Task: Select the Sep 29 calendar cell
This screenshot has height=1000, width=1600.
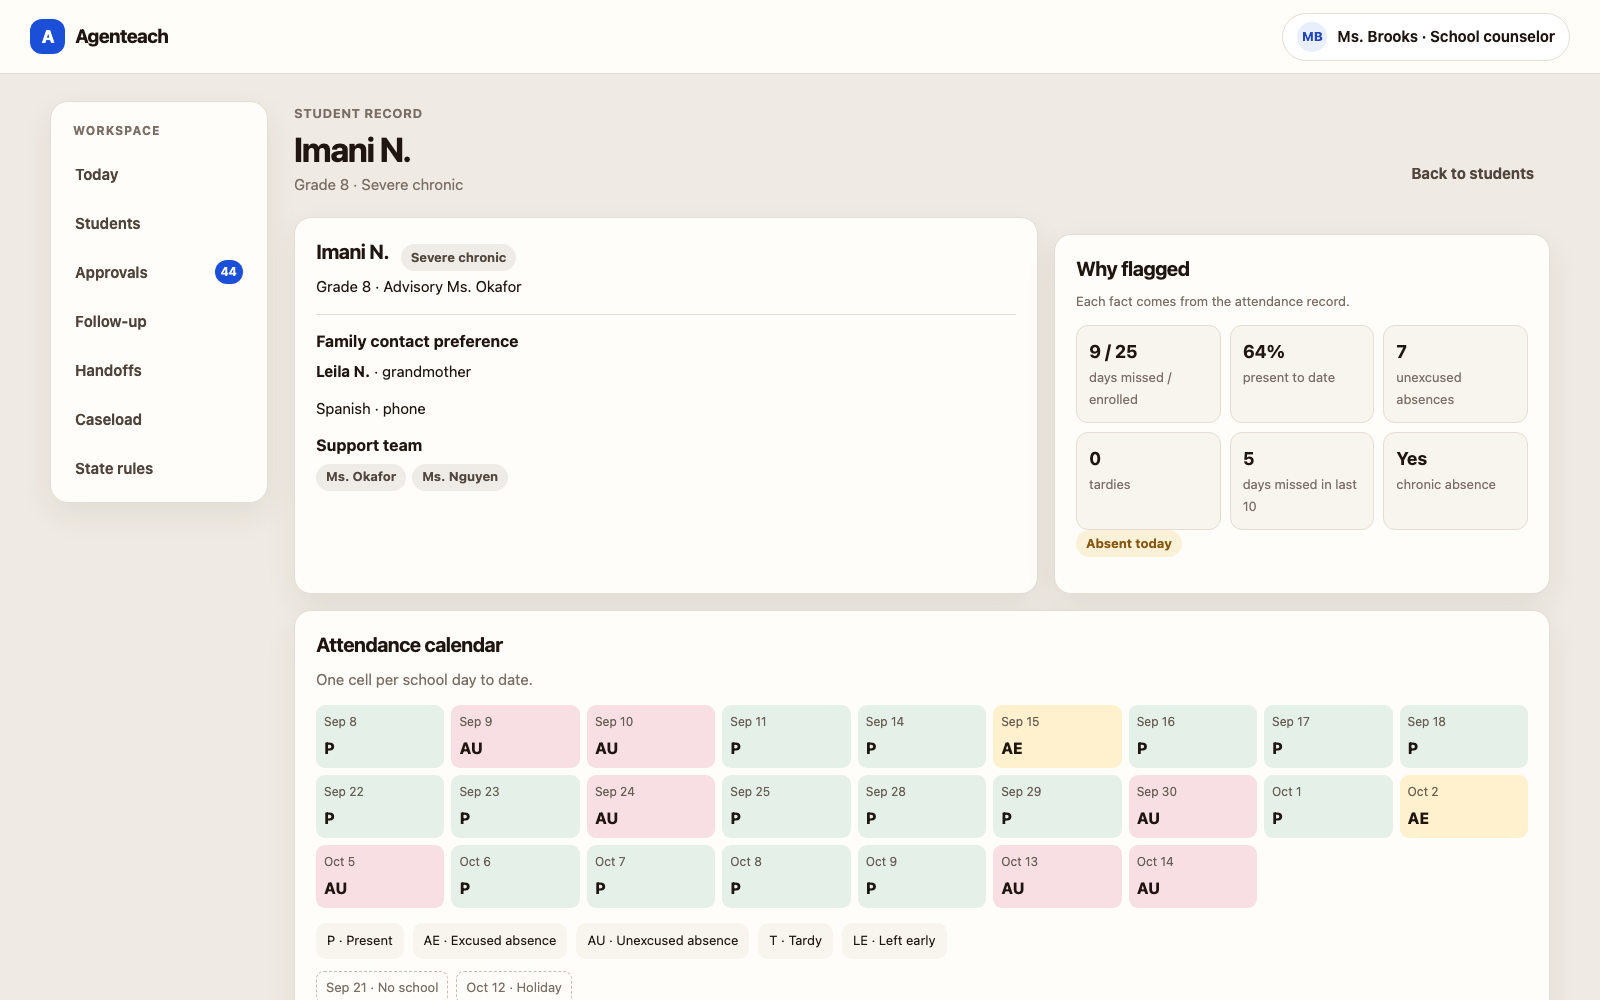Action: coord(1057,807)
